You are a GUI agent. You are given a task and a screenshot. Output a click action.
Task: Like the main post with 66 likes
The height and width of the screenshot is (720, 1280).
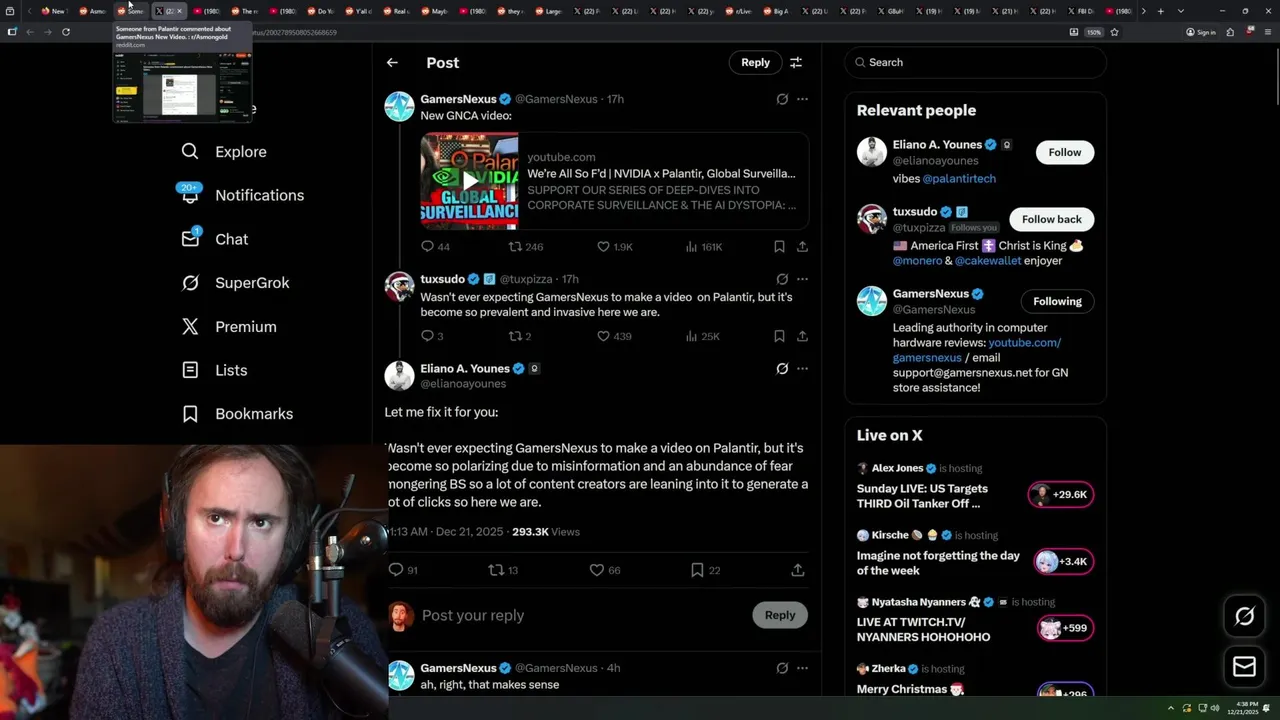point(605,570)
